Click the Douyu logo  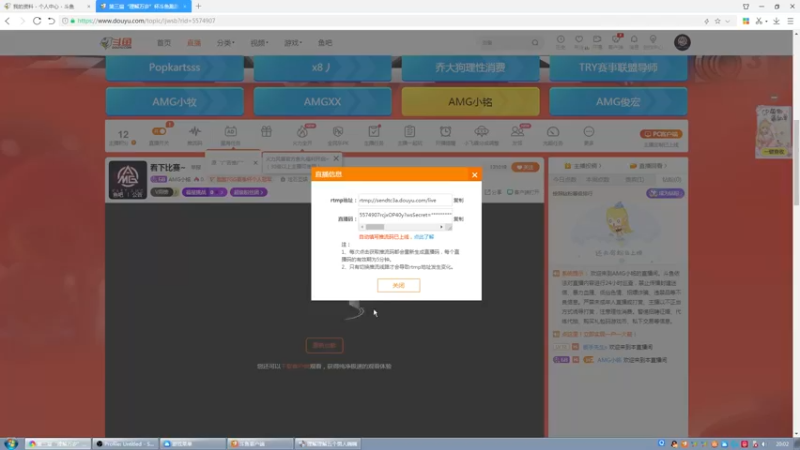pos(116,43)
